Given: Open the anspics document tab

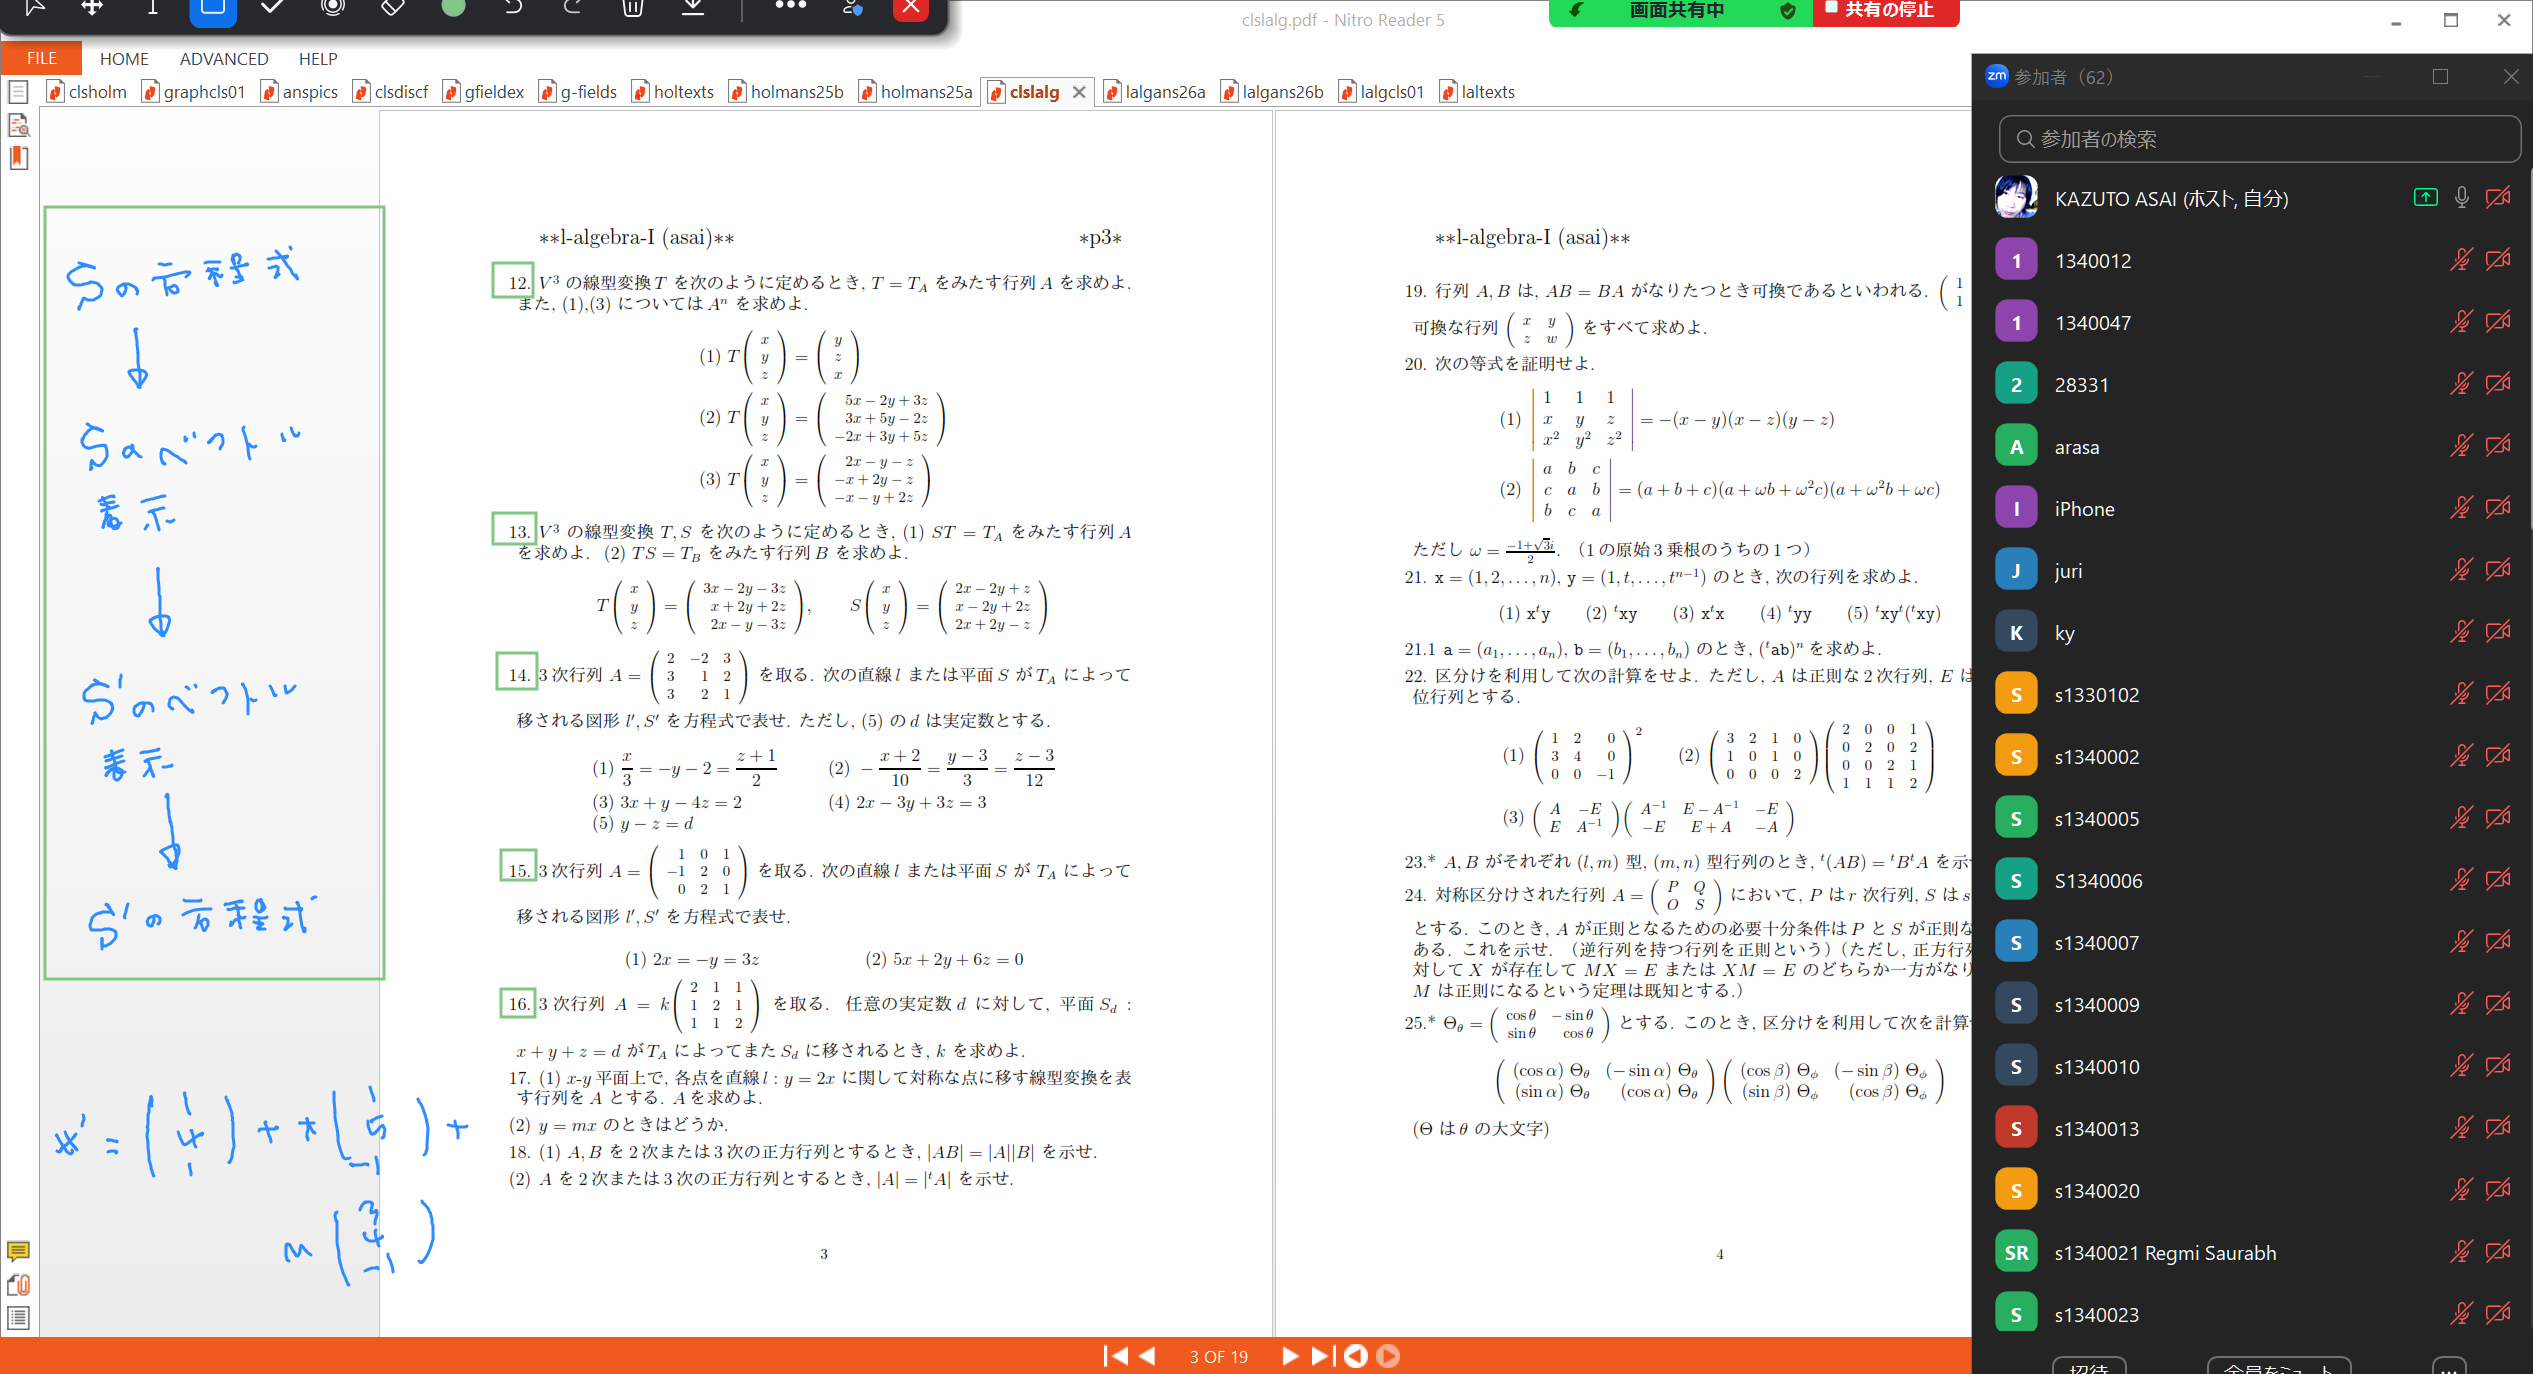Looking at the screenshot, I should (299, 92).
